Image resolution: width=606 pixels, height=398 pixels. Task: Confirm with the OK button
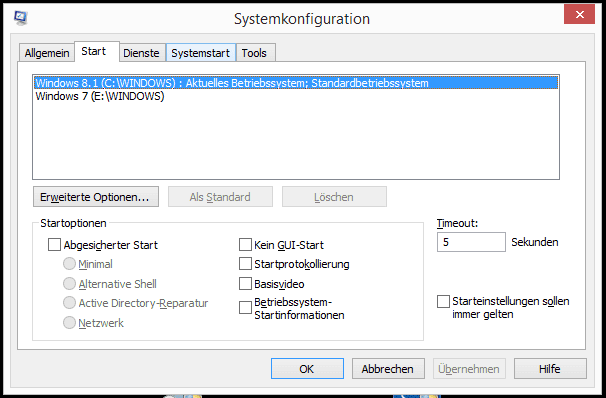(x=307, y=369)
